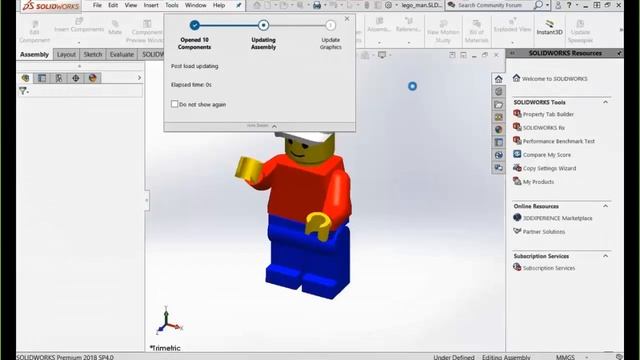Click the Mate toolbar button
This screenshot has width=640, height=360.
click(x=115, y=28)
